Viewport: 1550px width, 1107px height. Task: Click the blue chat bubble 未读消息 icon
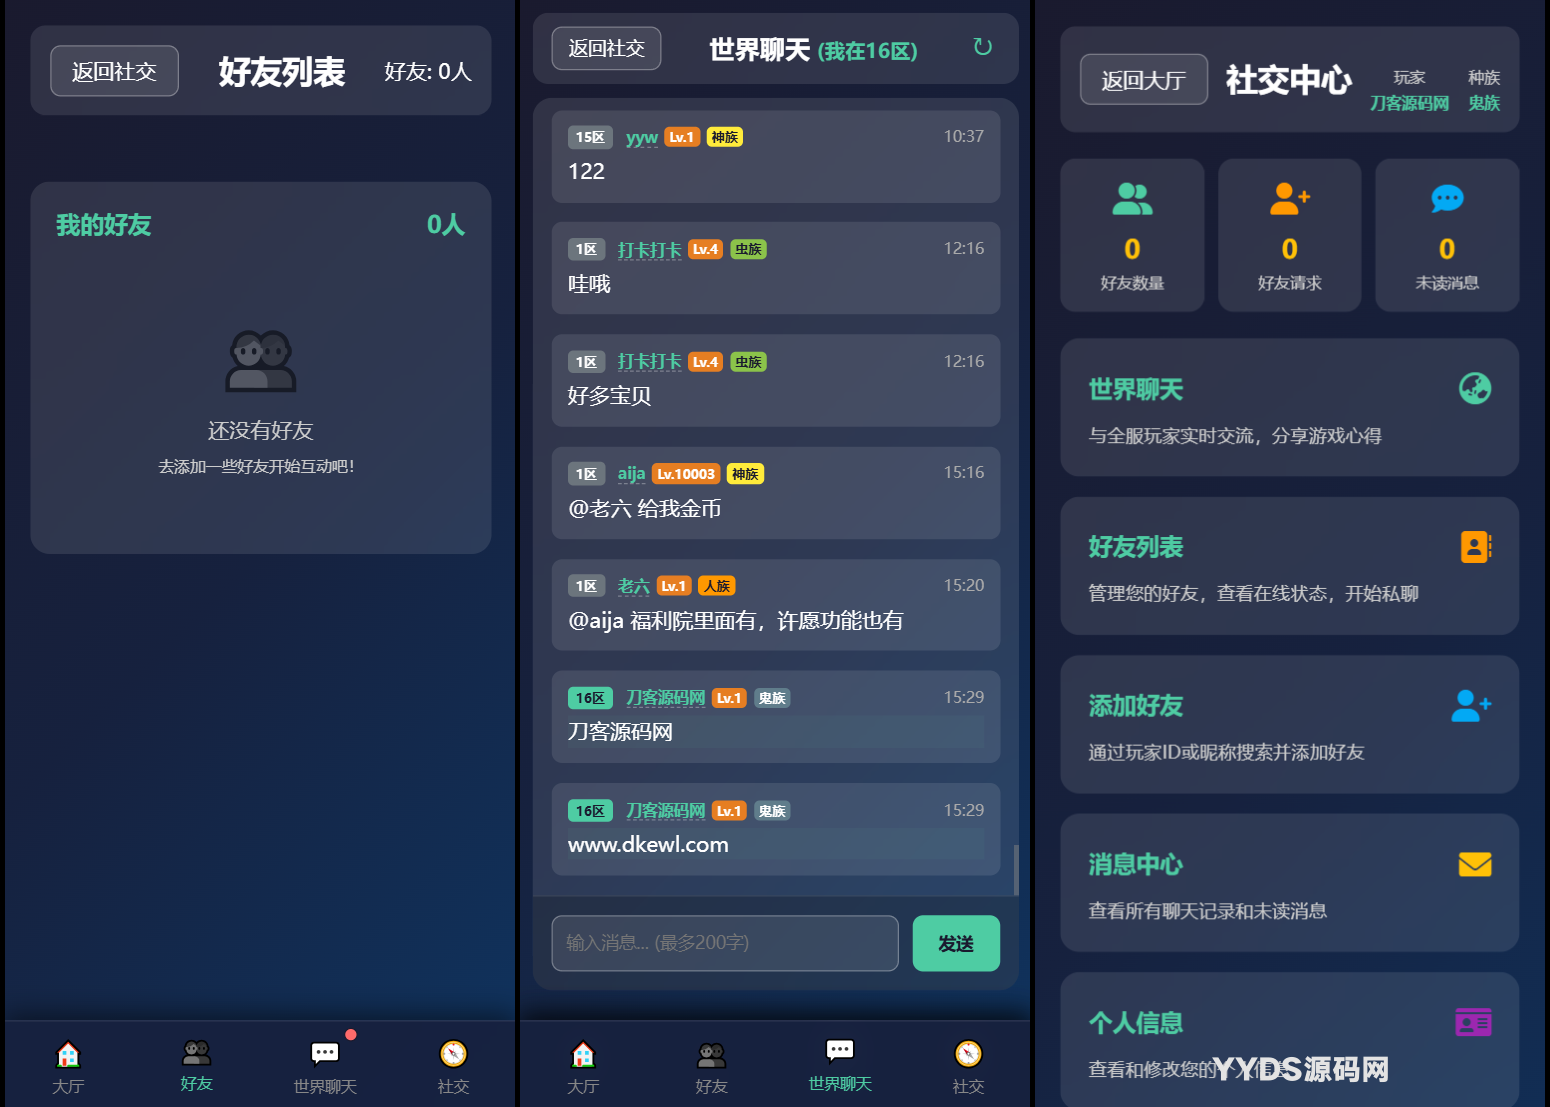tap(1446, 198)
